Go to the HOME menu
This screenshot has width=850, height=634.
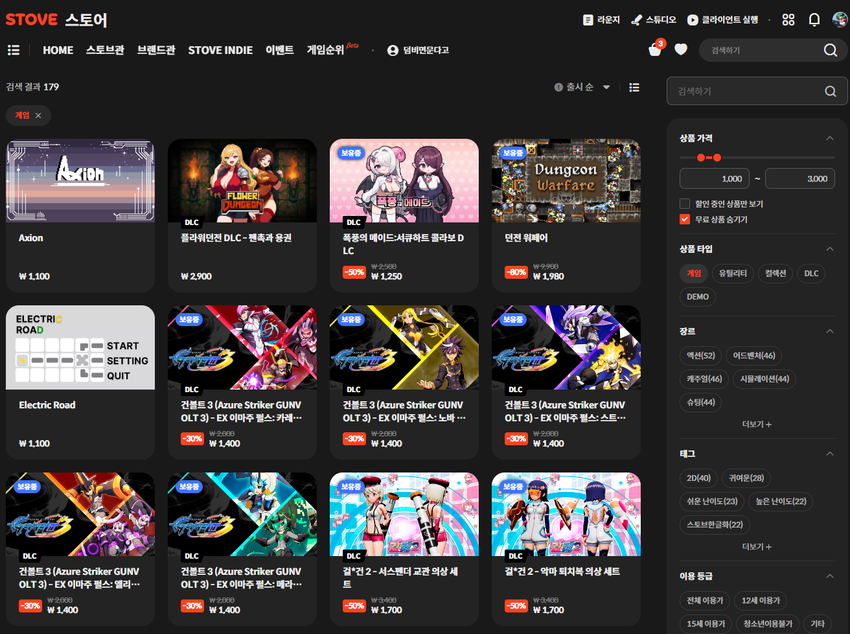pyautogui.click(x=58, y=50)
